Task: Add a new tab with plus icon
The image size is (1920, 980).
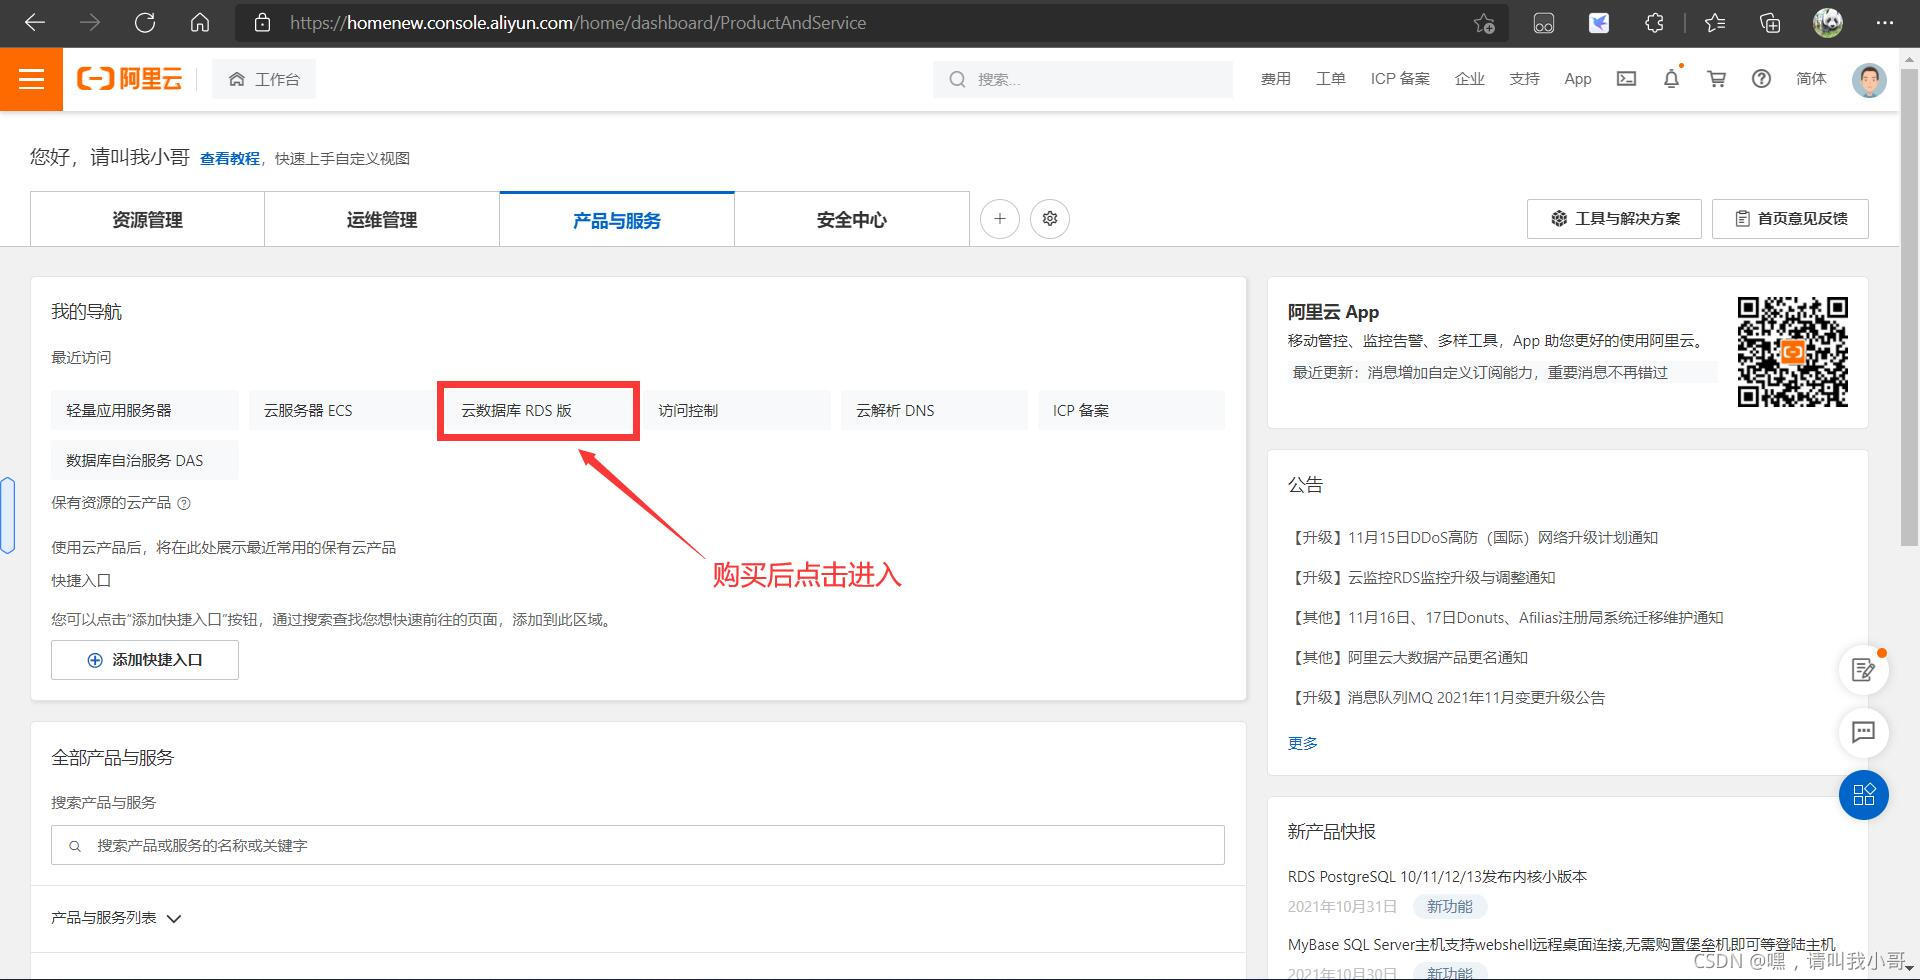Action: pyautogui.click(x=999, y=218)
